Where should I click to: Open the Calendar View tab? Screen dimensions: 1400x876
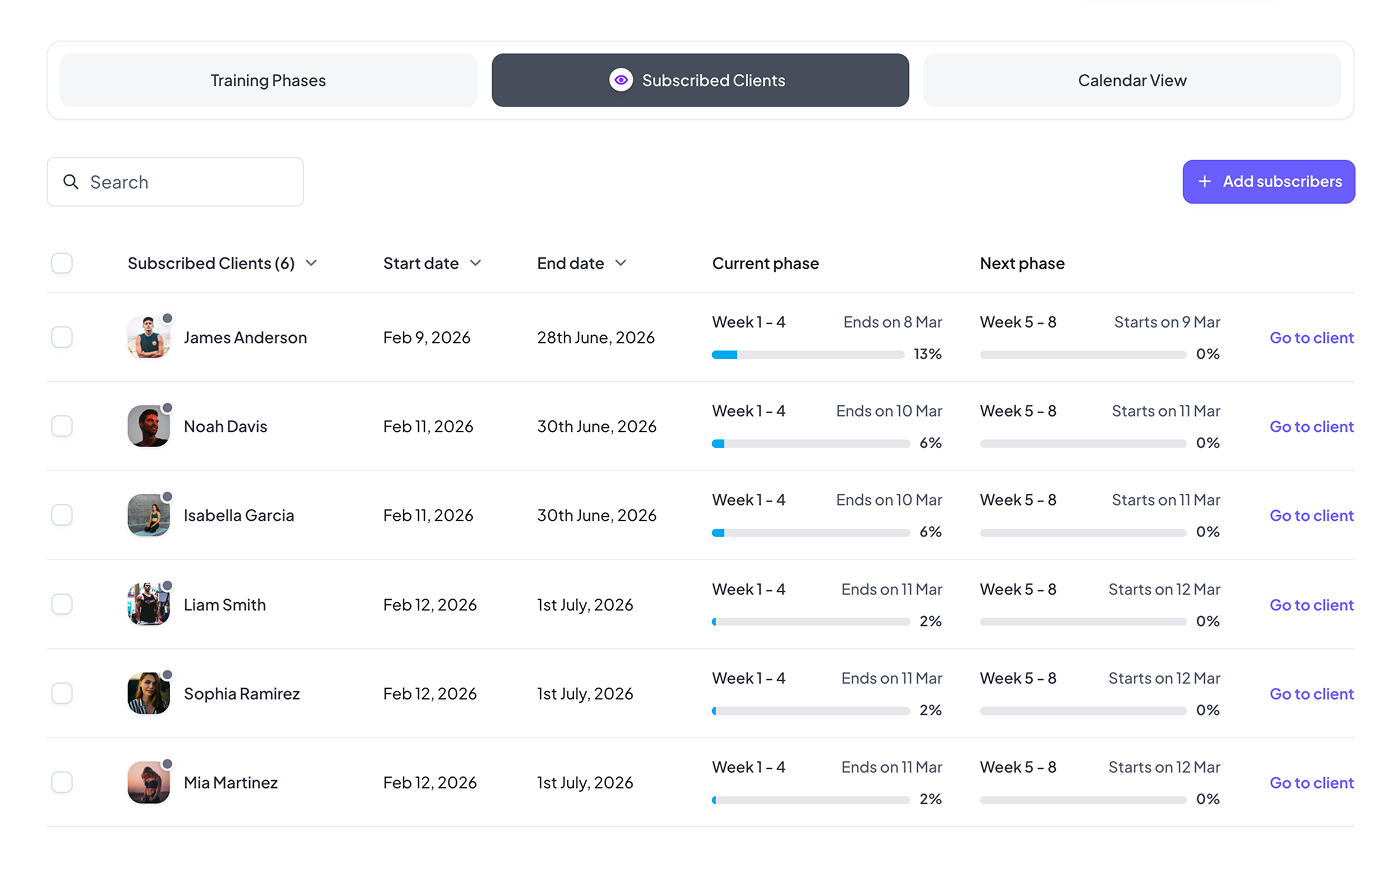click(x=1132, y=80)
